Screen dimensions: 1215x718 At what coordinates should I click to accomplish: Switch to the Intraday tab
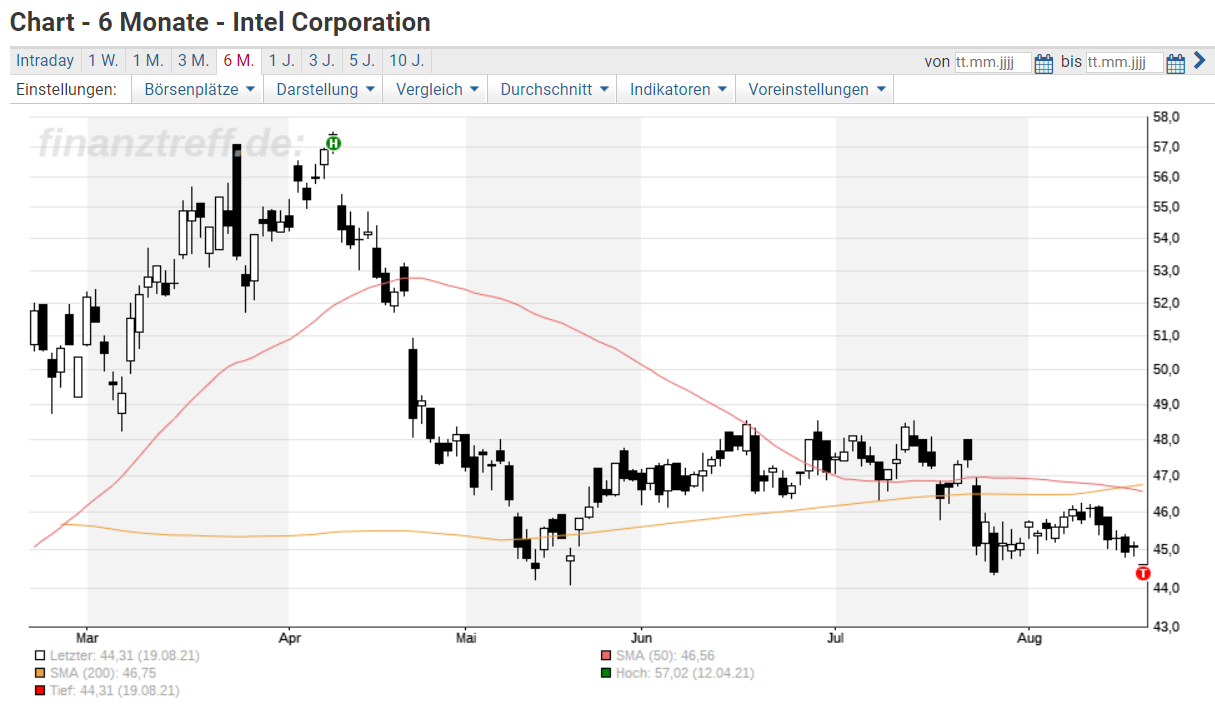click(45, 61)
